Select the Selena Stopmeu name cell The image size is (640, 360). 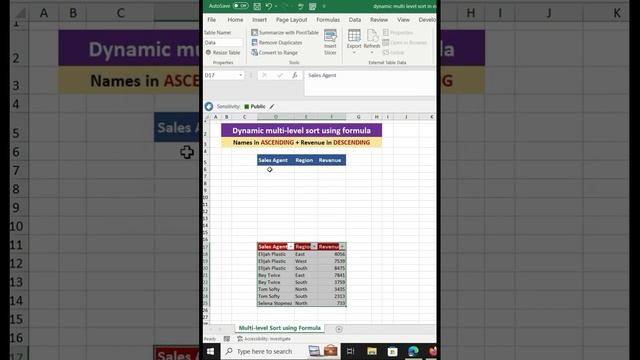276,303
